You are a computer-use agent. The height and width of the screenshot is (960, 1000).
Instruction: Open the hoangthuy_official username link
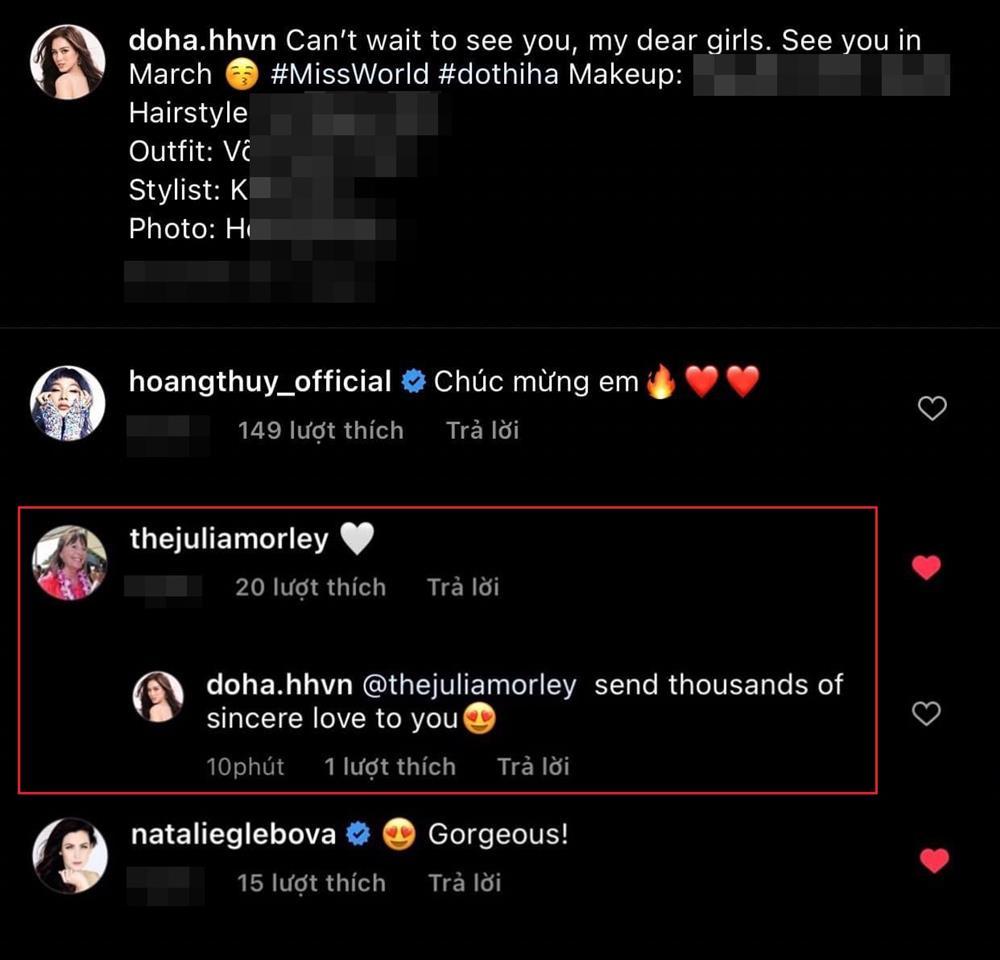[260, 381]
